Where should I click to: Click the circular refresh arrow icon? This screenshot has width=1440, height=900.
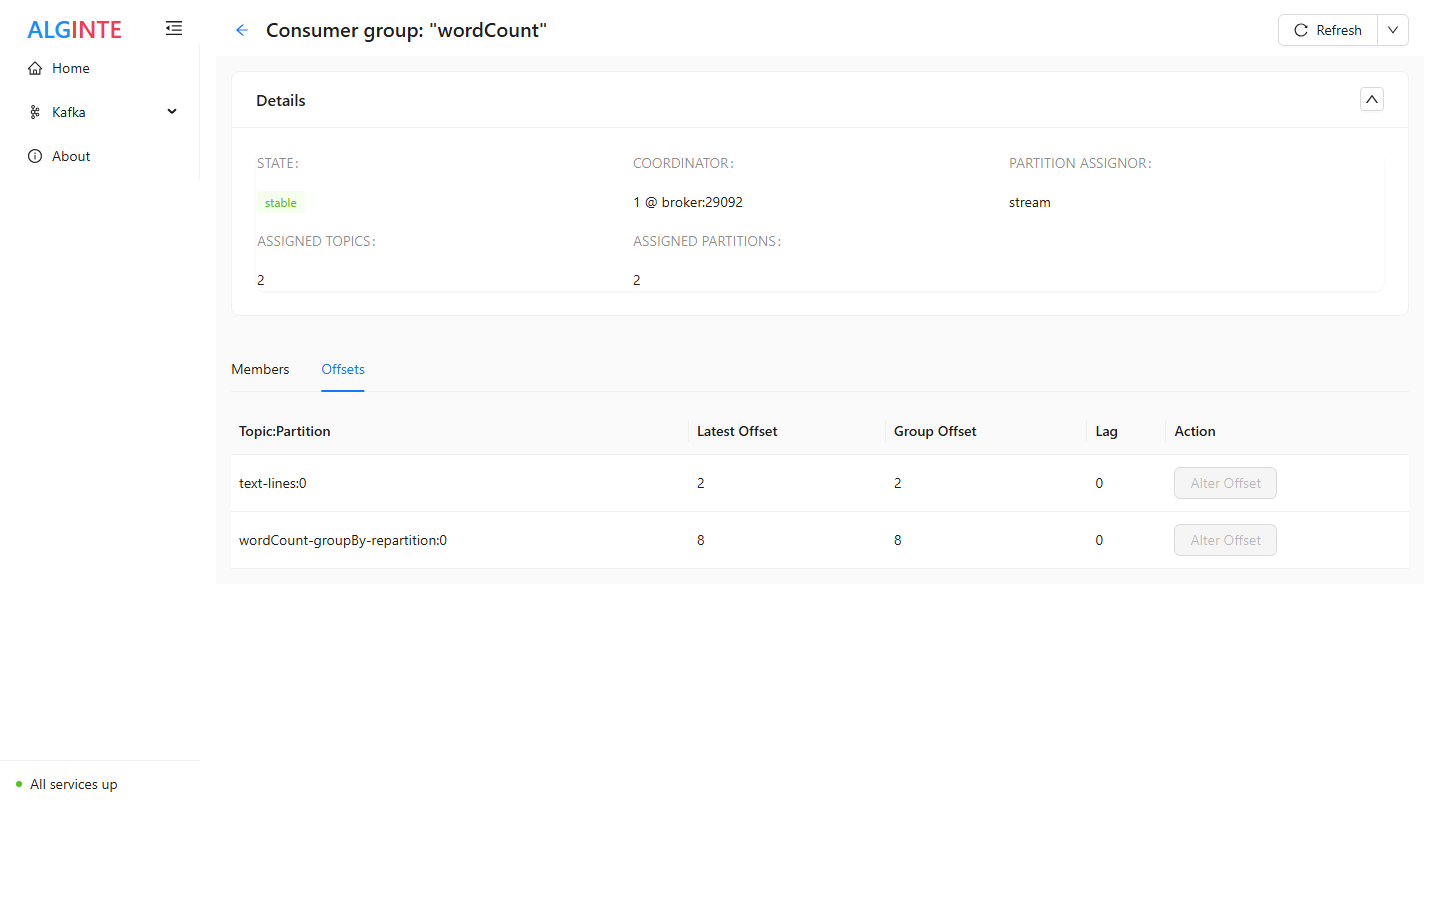1301,30
